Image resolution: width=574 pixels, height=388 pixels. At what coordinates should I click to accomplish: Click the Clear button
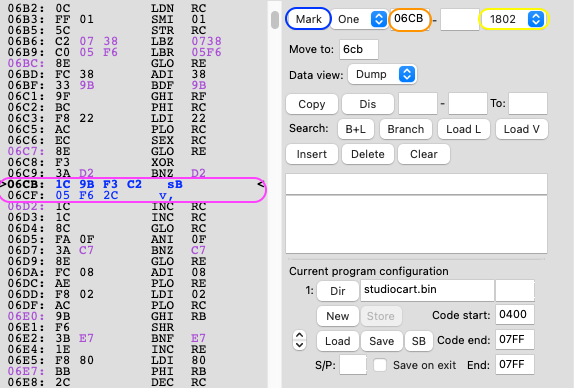424,154
